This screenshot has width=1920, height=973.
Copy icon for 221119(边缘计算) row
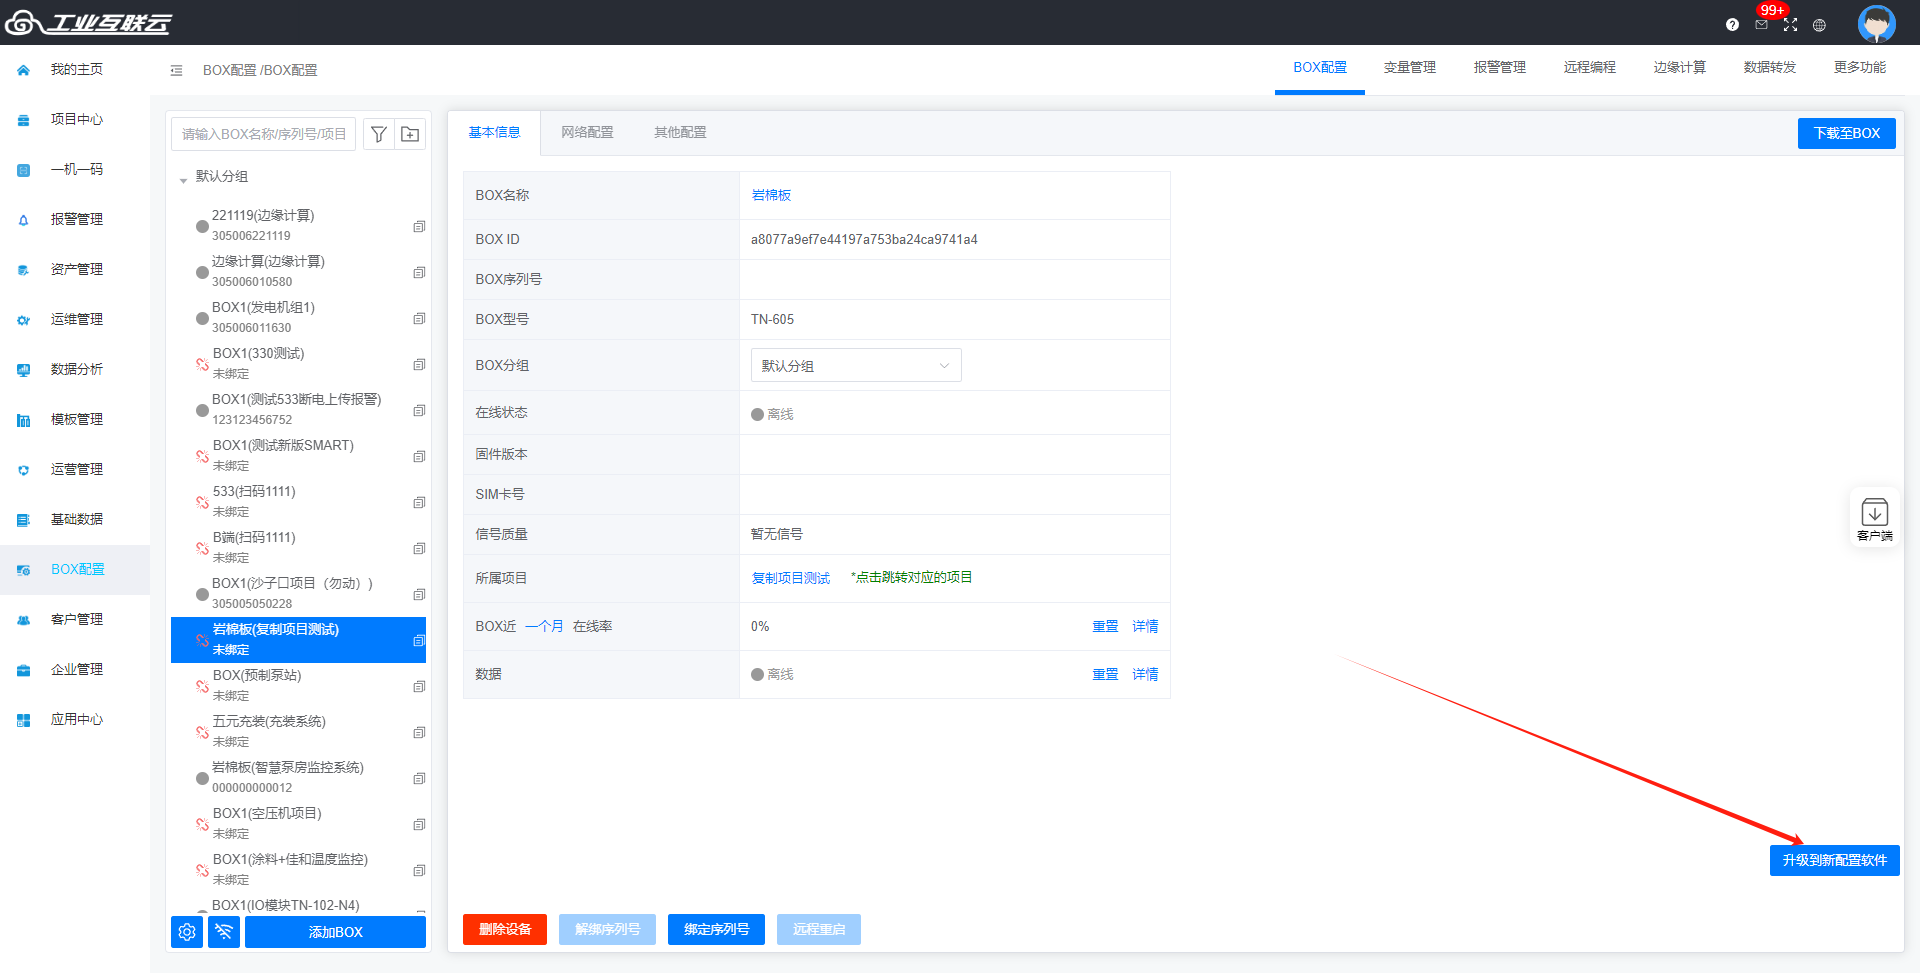click(x=419, y=227)
